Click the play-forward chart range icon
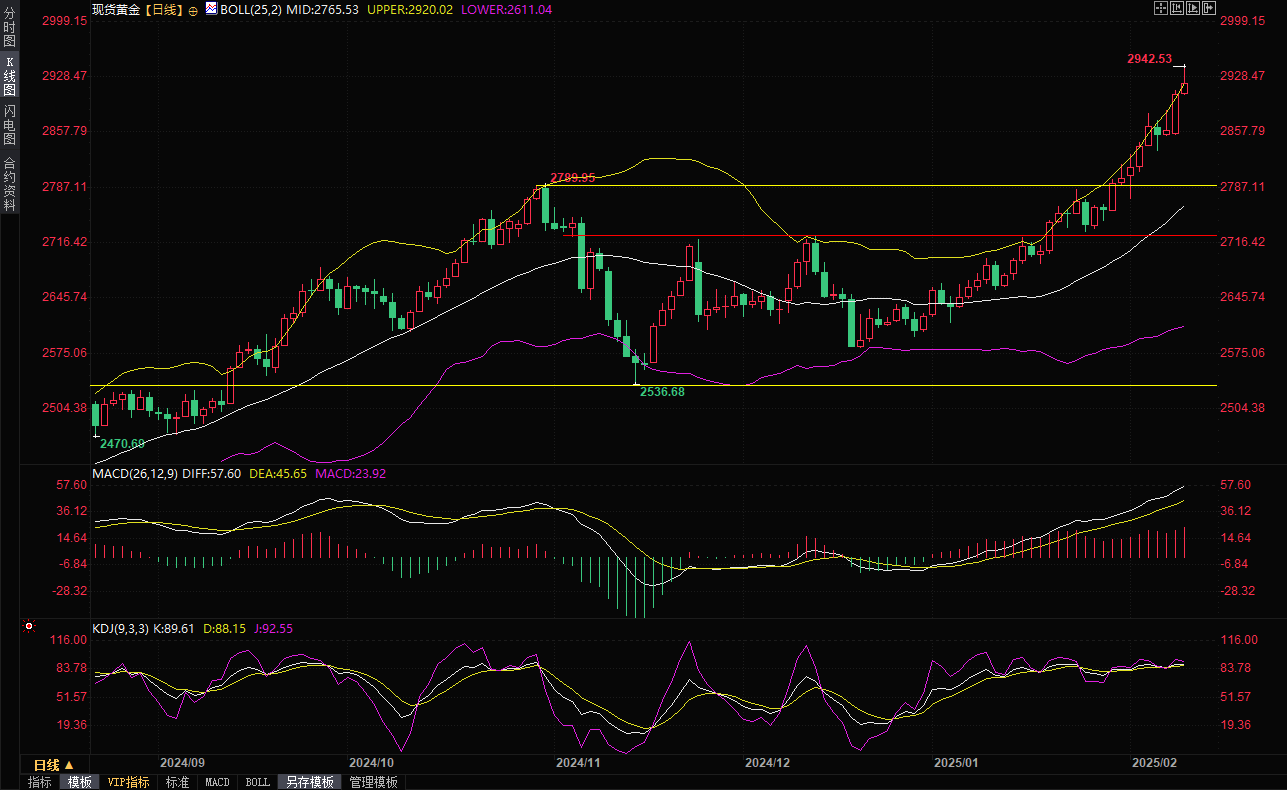The width and height of the screenshot is (1287, 790). click(1193, 8)
